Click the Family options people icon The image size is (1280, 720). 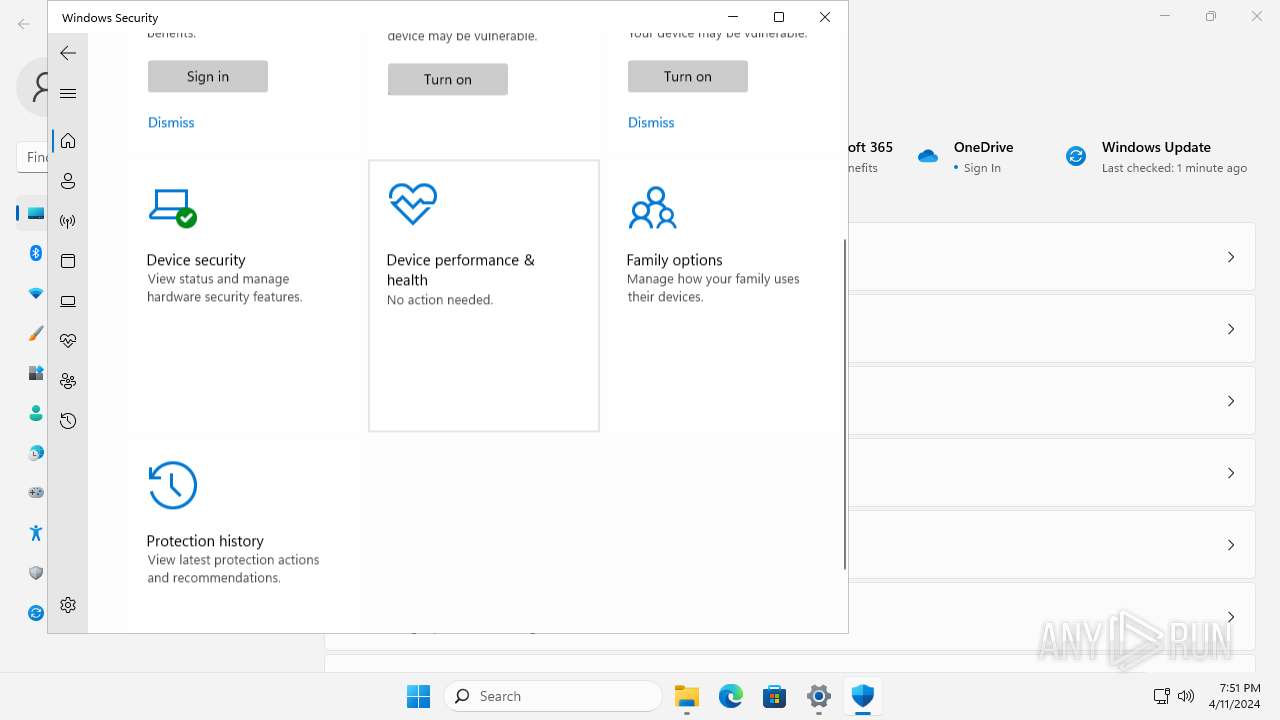click(653, 207)
